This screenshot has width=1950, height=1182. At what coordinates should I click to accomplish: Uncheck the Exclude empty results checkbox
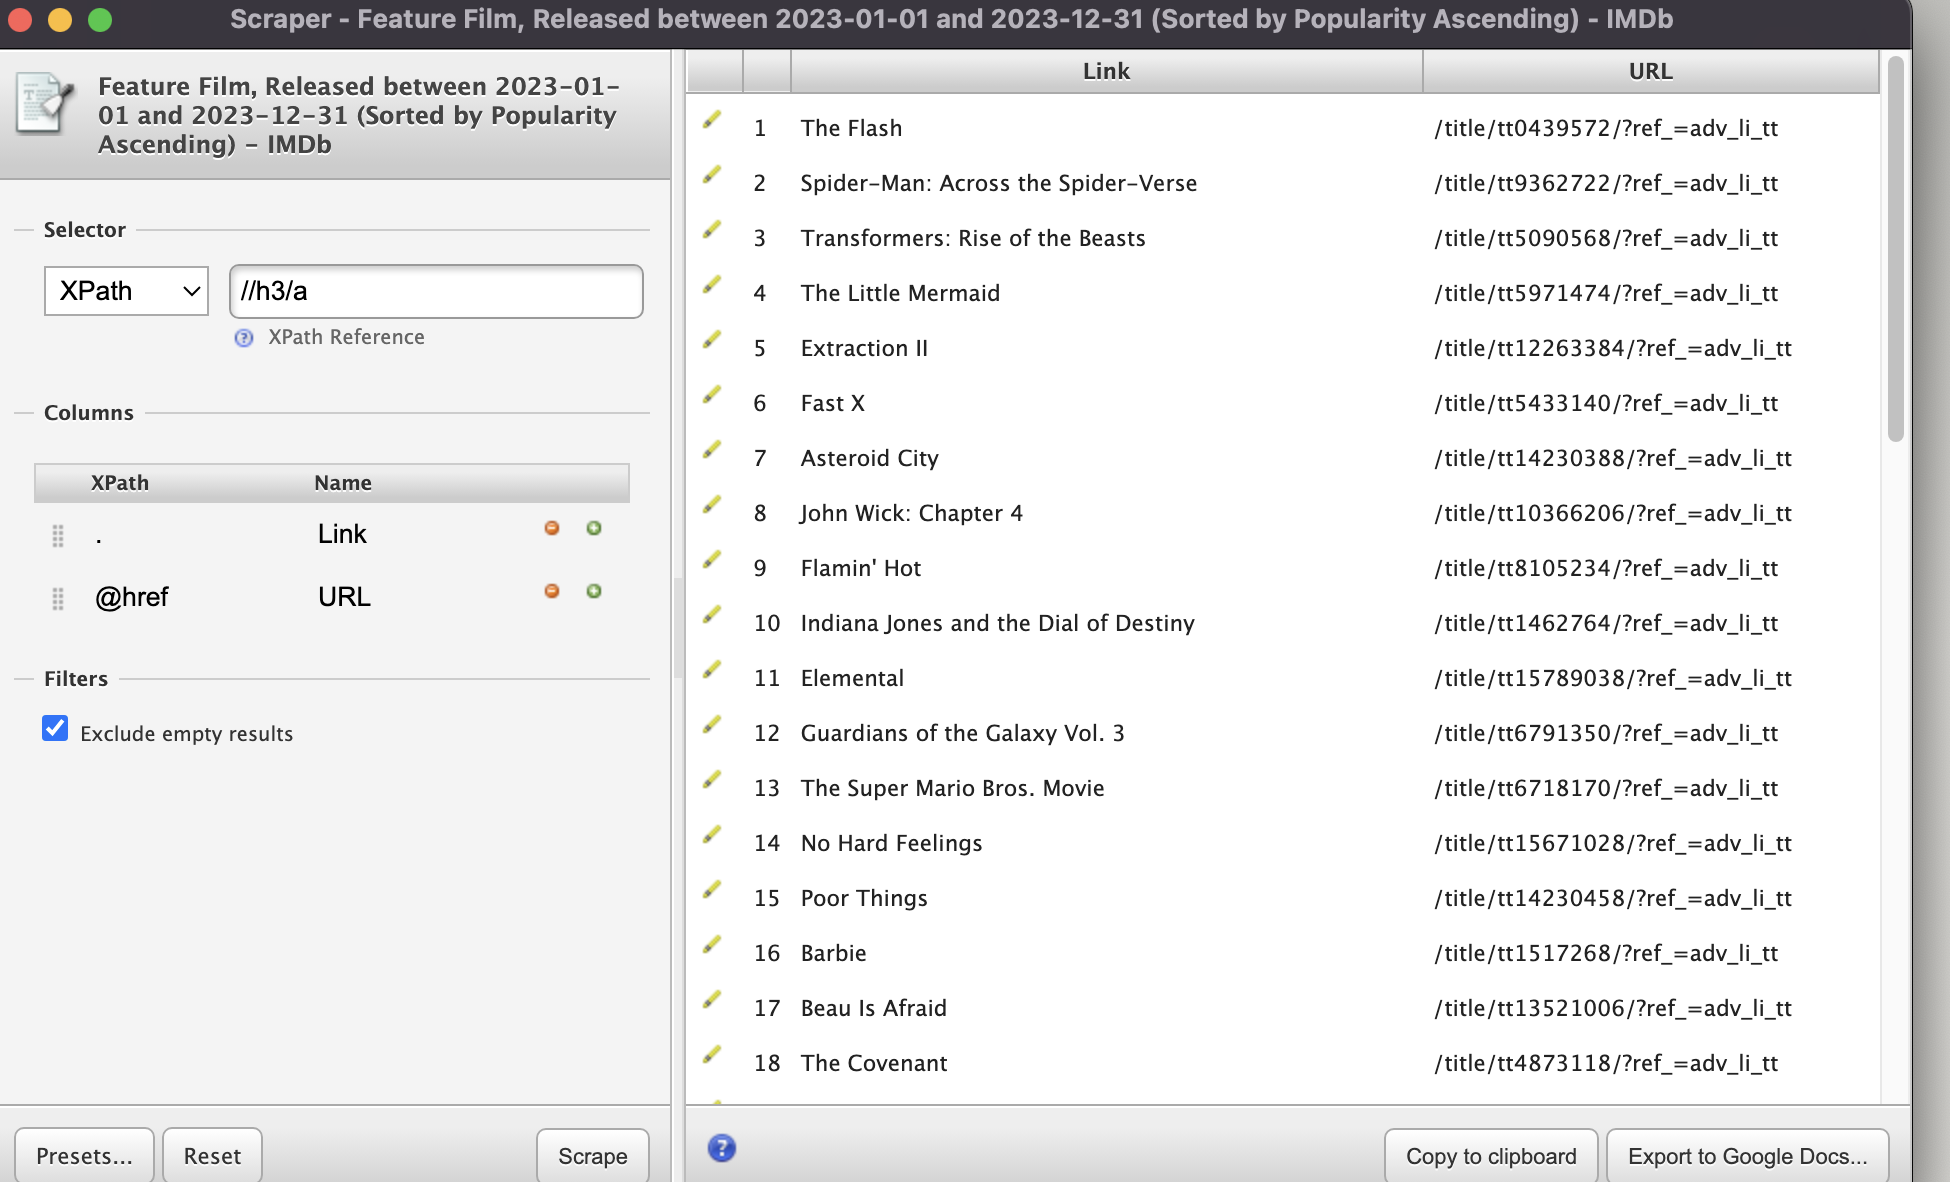point(55,729)
